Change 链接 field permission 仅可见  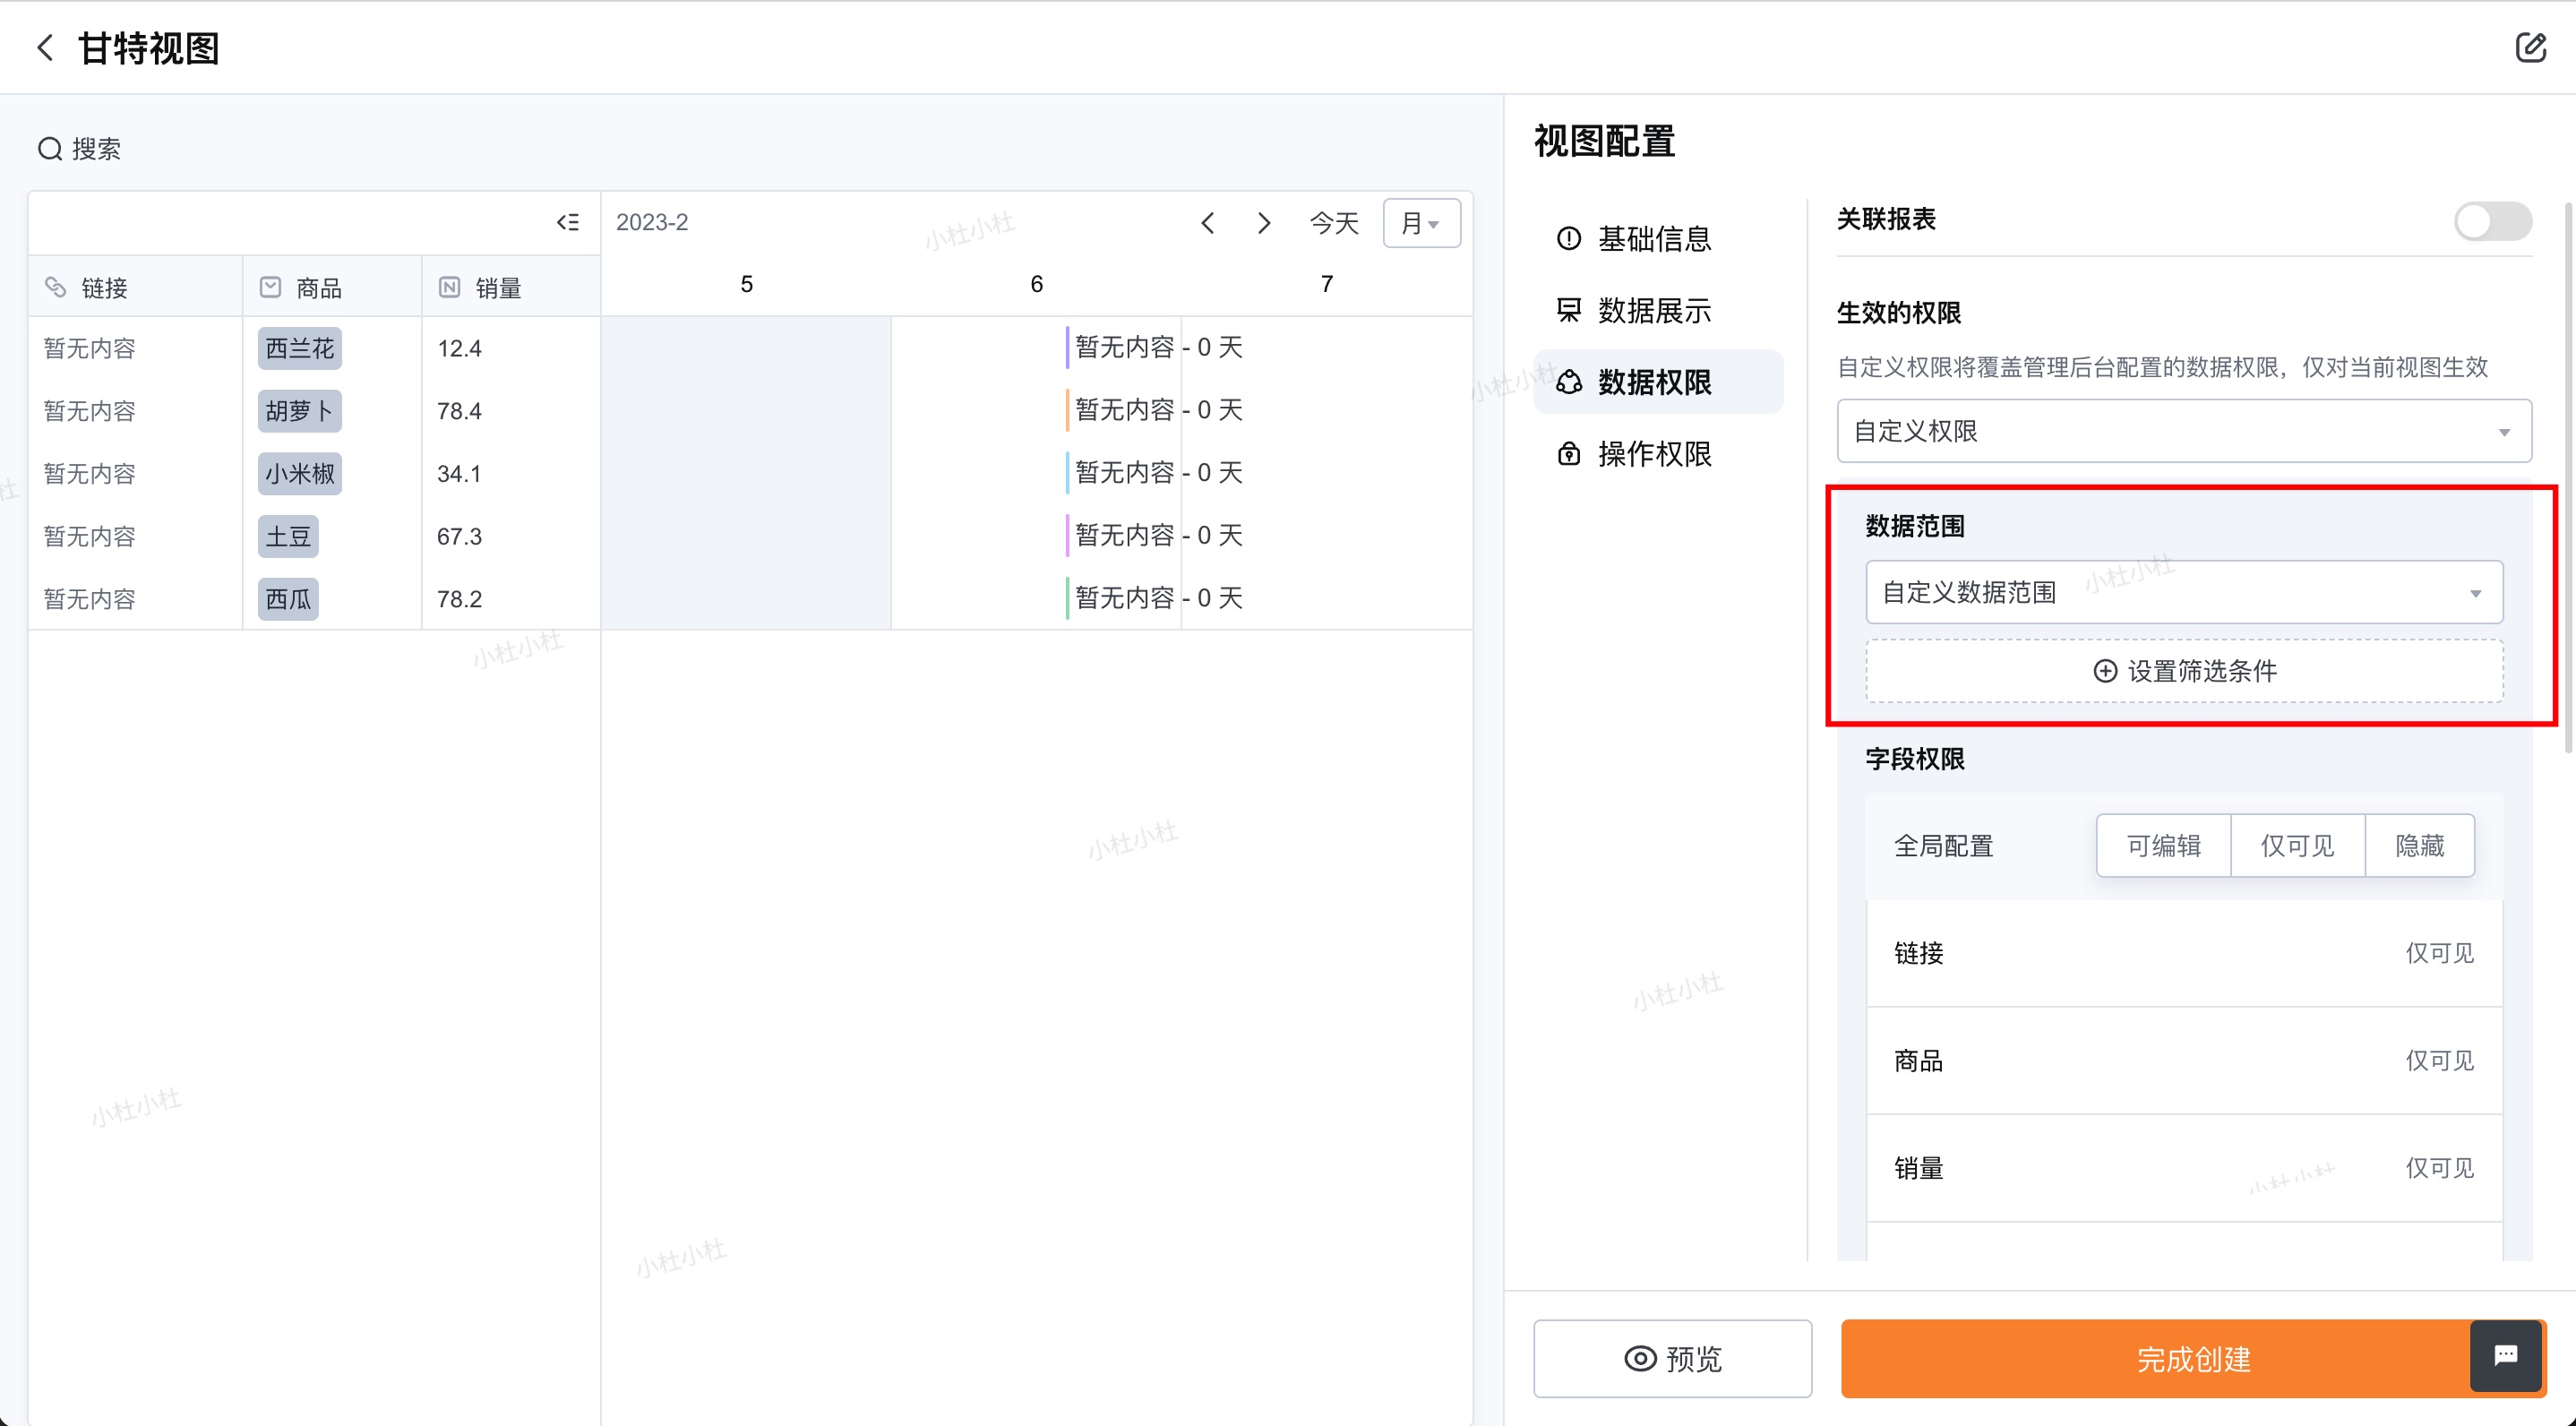click(x=2439, y=953)
